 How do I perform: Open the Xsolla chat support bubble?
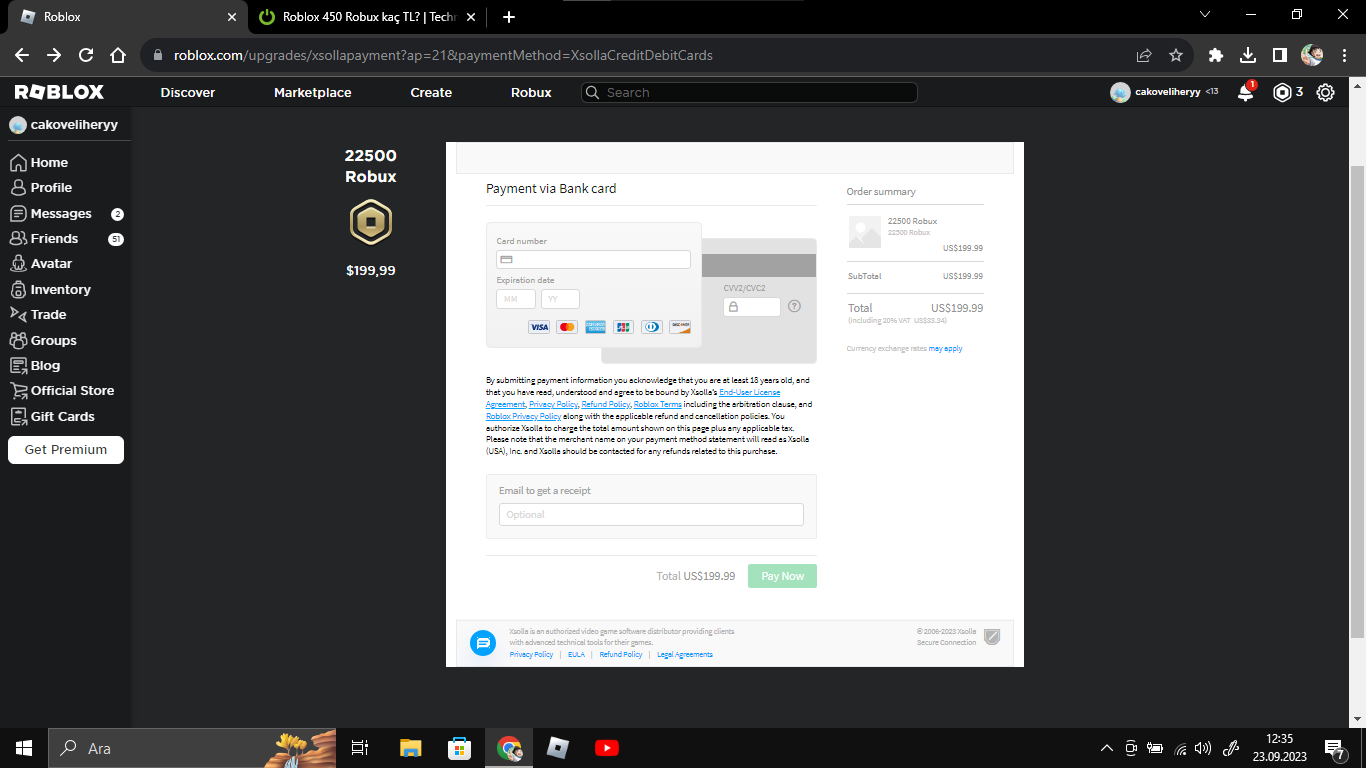point(483,643)
